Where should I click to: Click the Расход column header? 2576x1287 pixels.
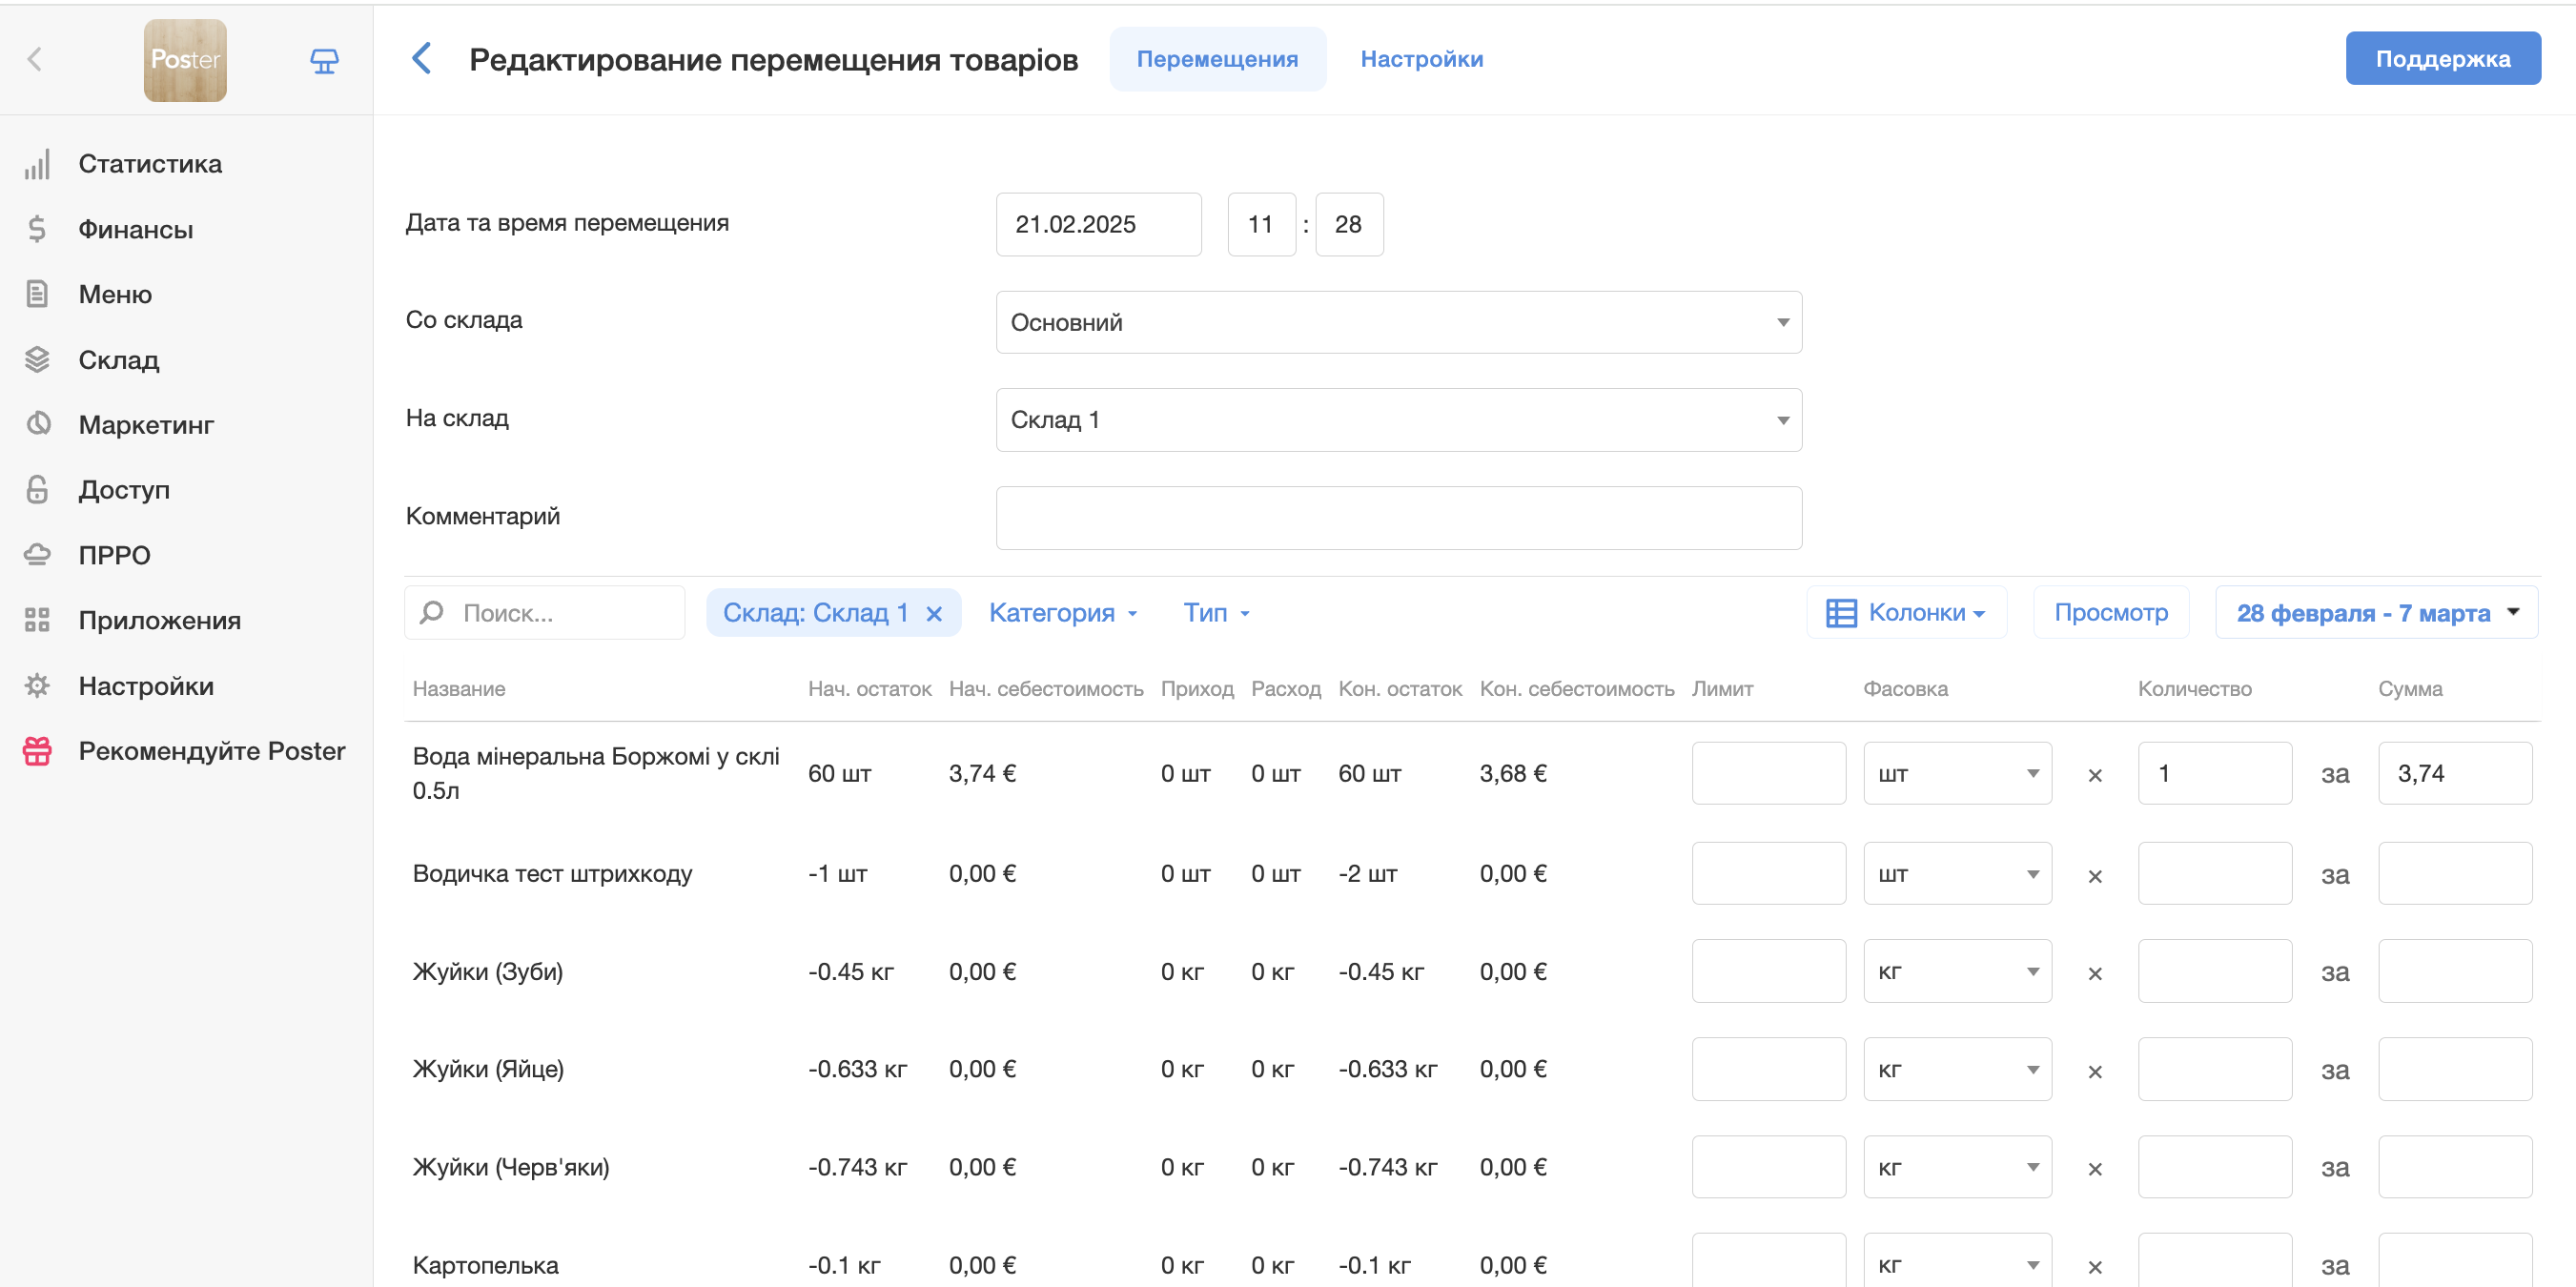pyautogui.click(x=1286, y=688)
